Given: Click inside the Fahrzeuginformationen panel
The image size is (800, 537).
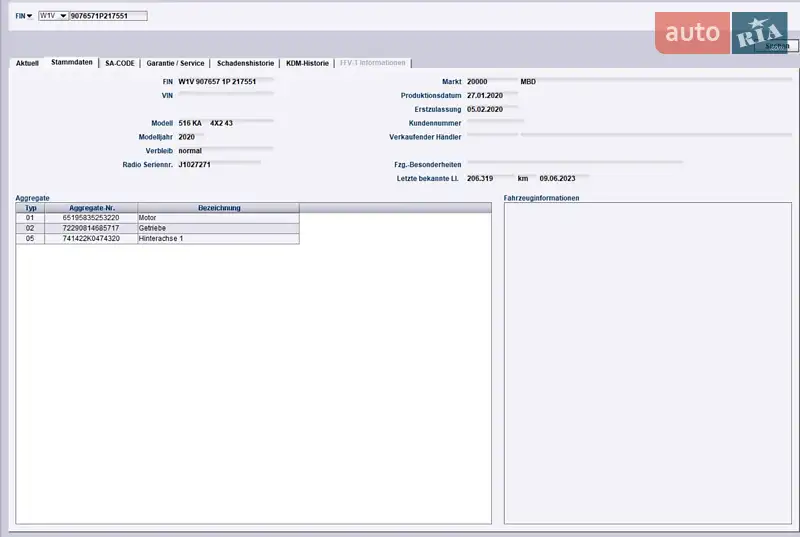Looking at the screenshot, I should pos(646,362).
